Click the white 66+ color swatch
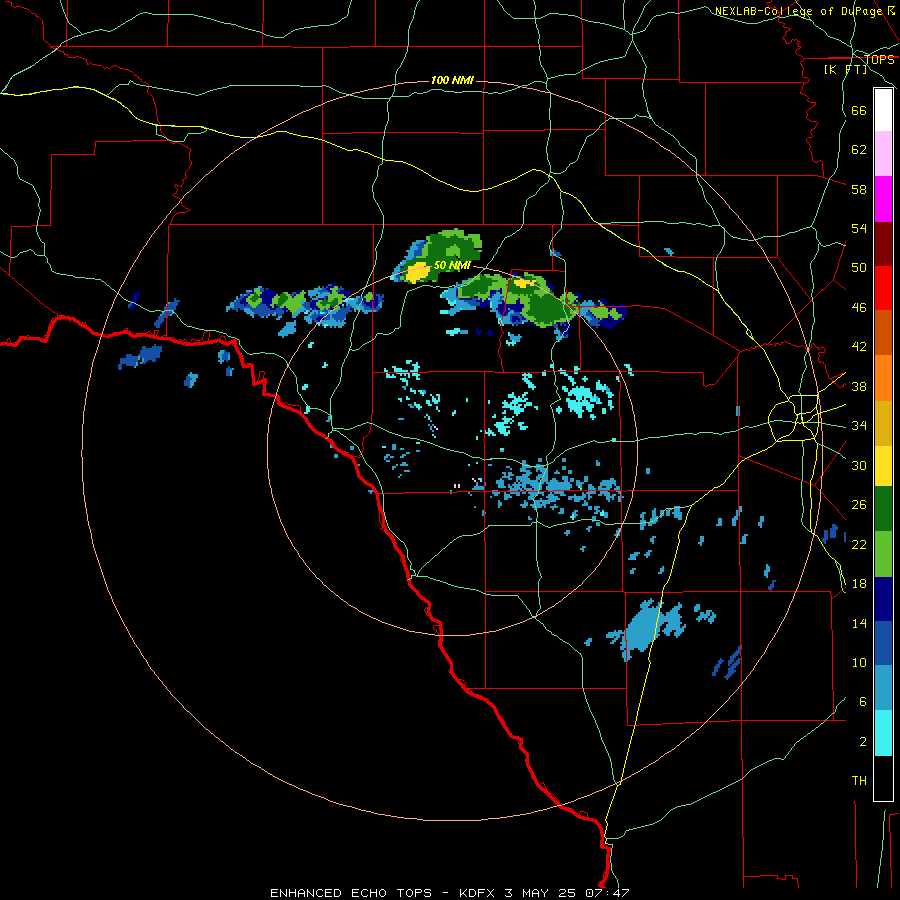The height and width of the screenshot is (900, 900). pyautogui.click(x=883, y=110)
